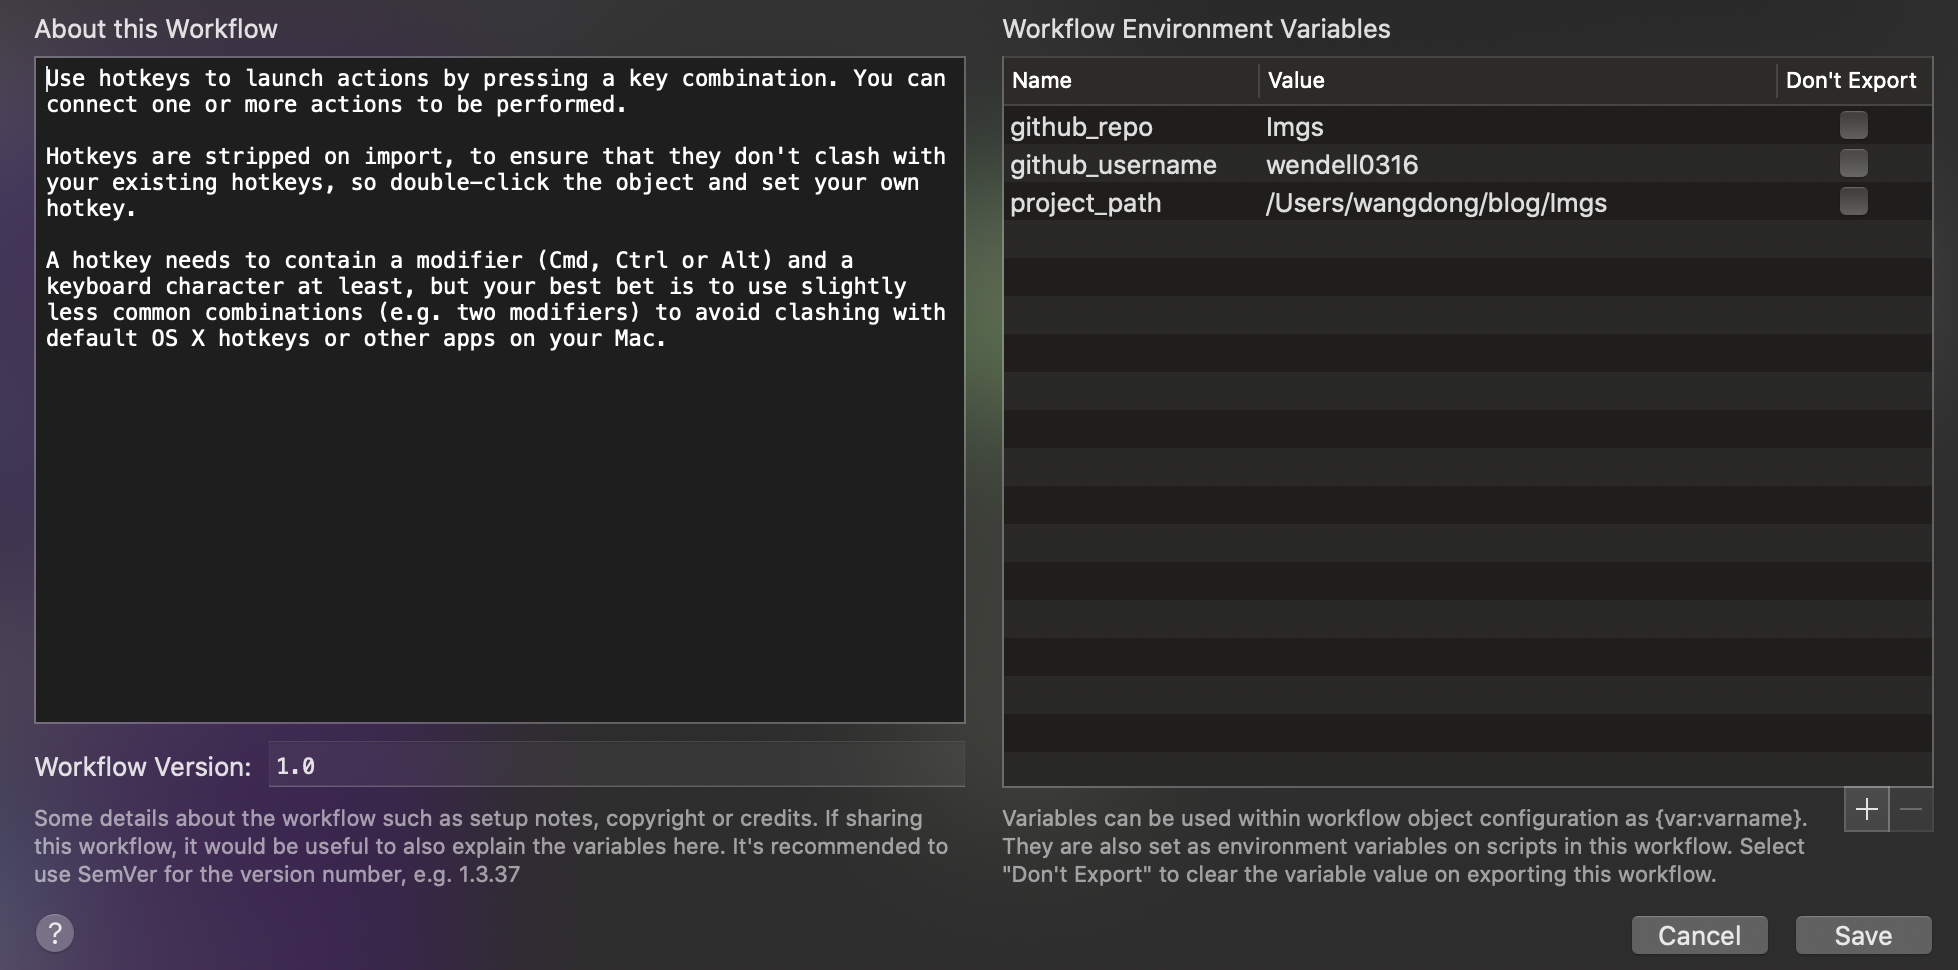Click inside the About this Workflow text area

pos(500,520)
